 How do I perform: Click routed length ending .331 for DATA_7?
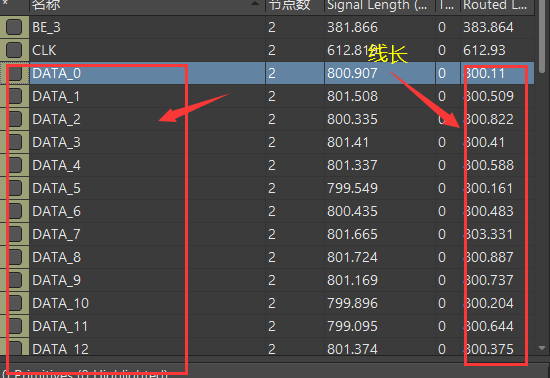pos(488,234)
